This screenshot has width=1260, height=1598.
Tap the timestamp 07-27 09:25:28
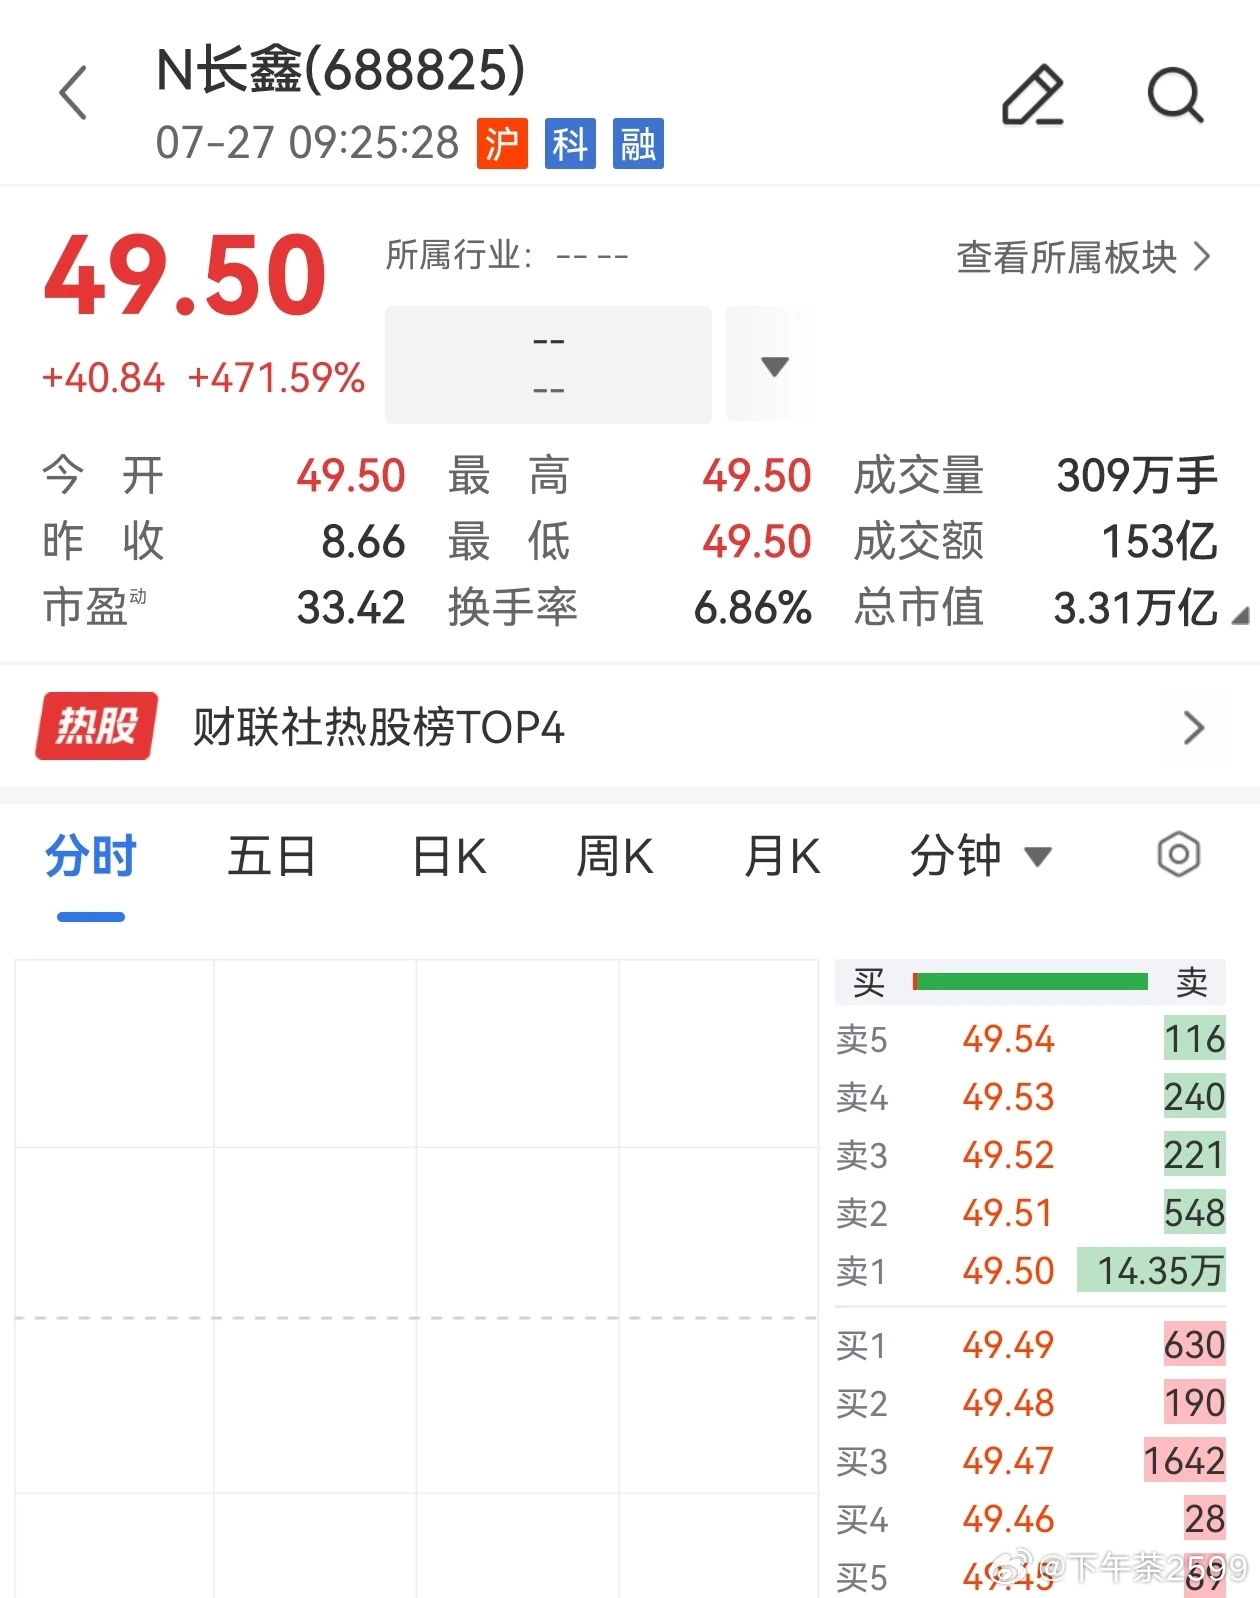click(x=307, y=143)
